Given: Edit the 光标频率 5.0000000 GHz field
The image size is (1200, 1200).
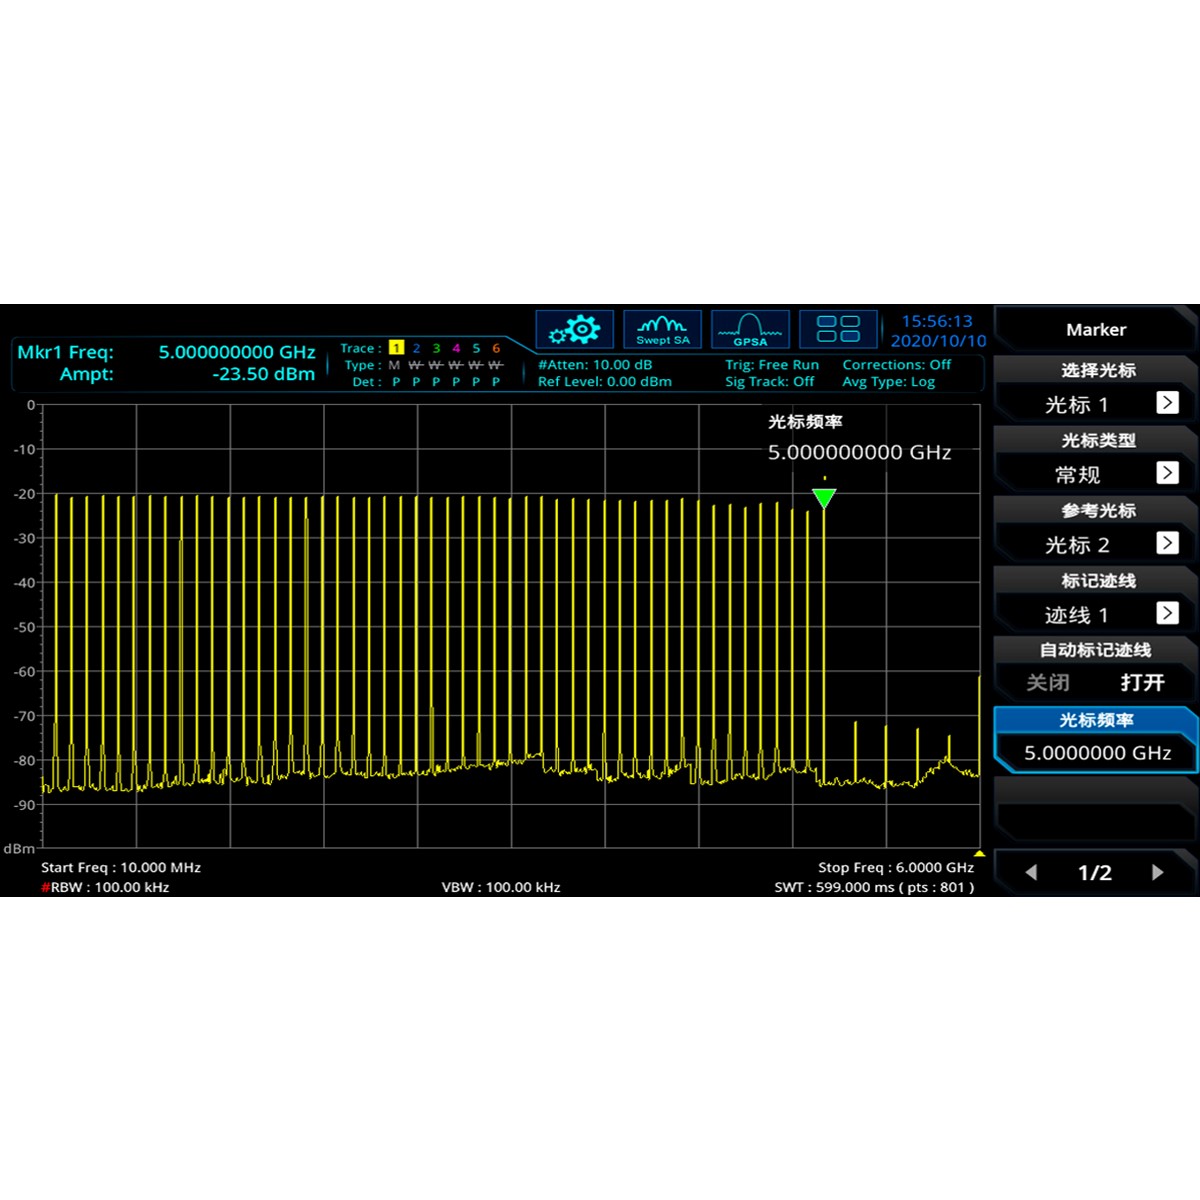Looking at the screenshot, I should 1097,753.
